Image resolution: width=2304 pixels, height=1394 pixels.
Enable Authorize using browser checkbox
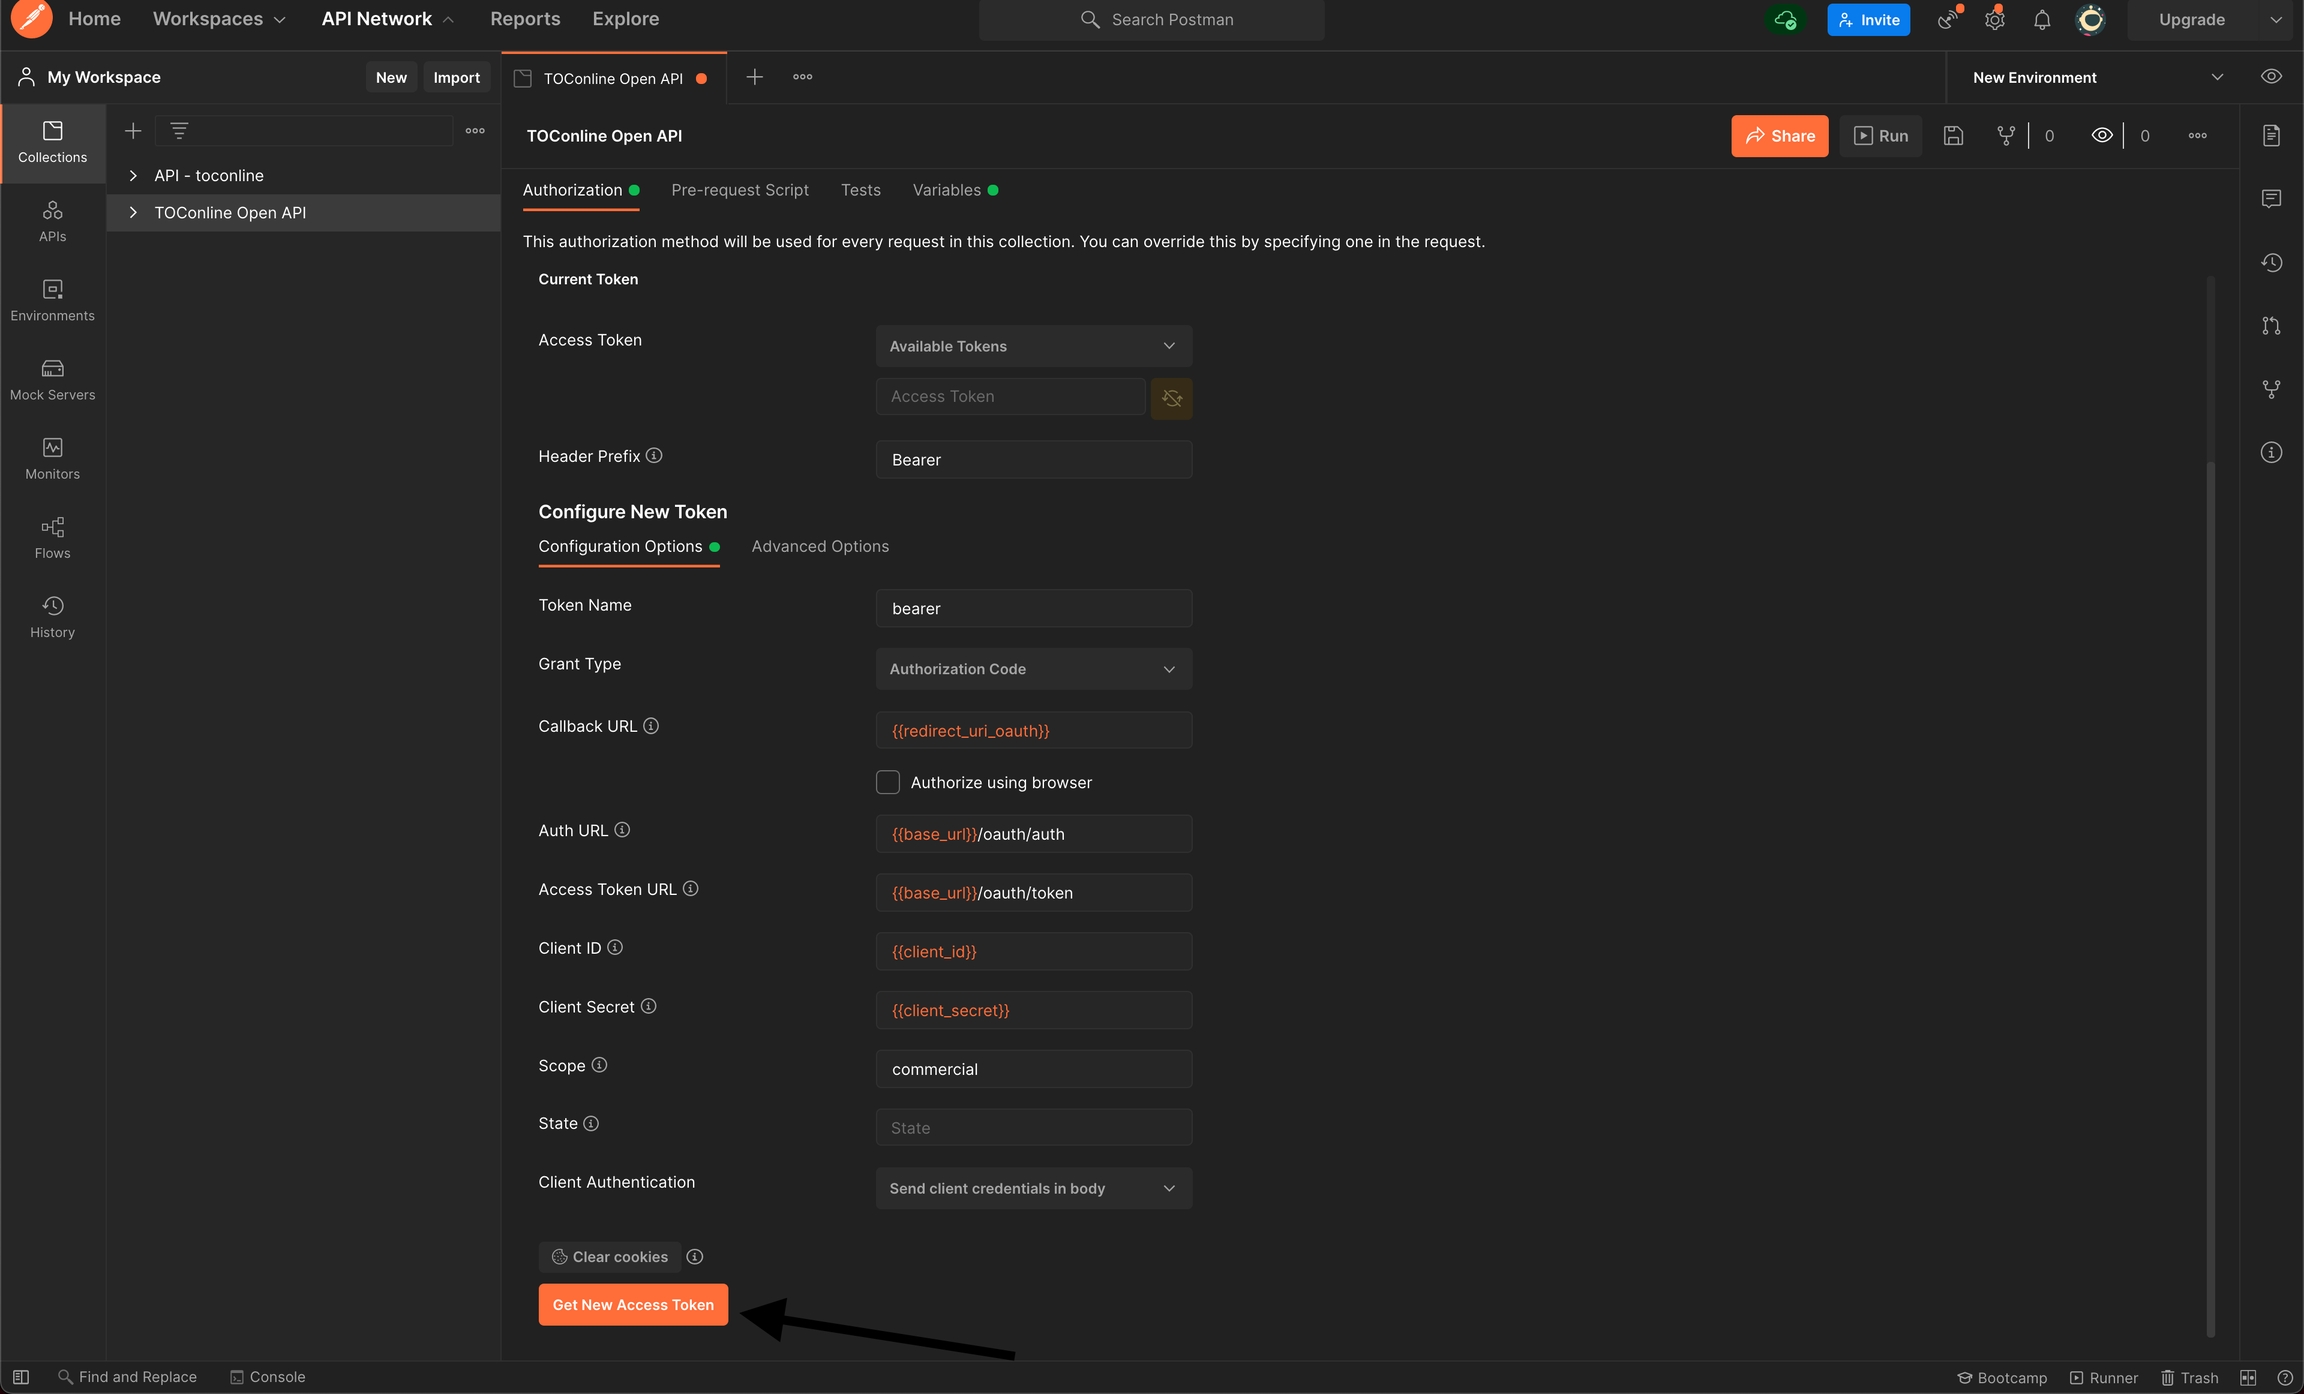click(x=888, y=782)
